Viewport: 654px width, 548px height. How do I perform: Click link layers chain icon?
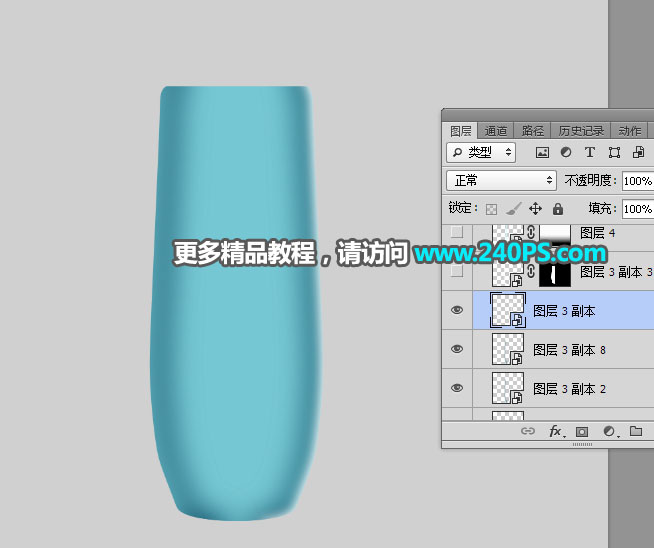528,431
